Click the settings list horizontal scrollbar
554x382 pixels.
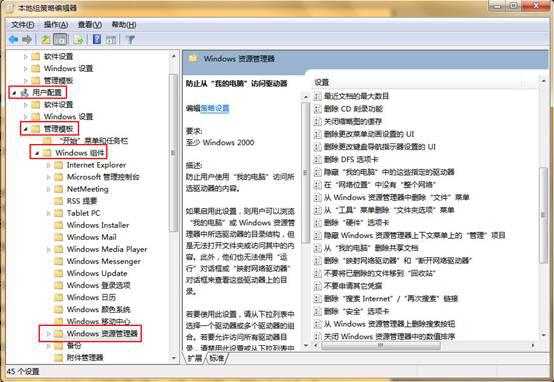coord(424,345)
